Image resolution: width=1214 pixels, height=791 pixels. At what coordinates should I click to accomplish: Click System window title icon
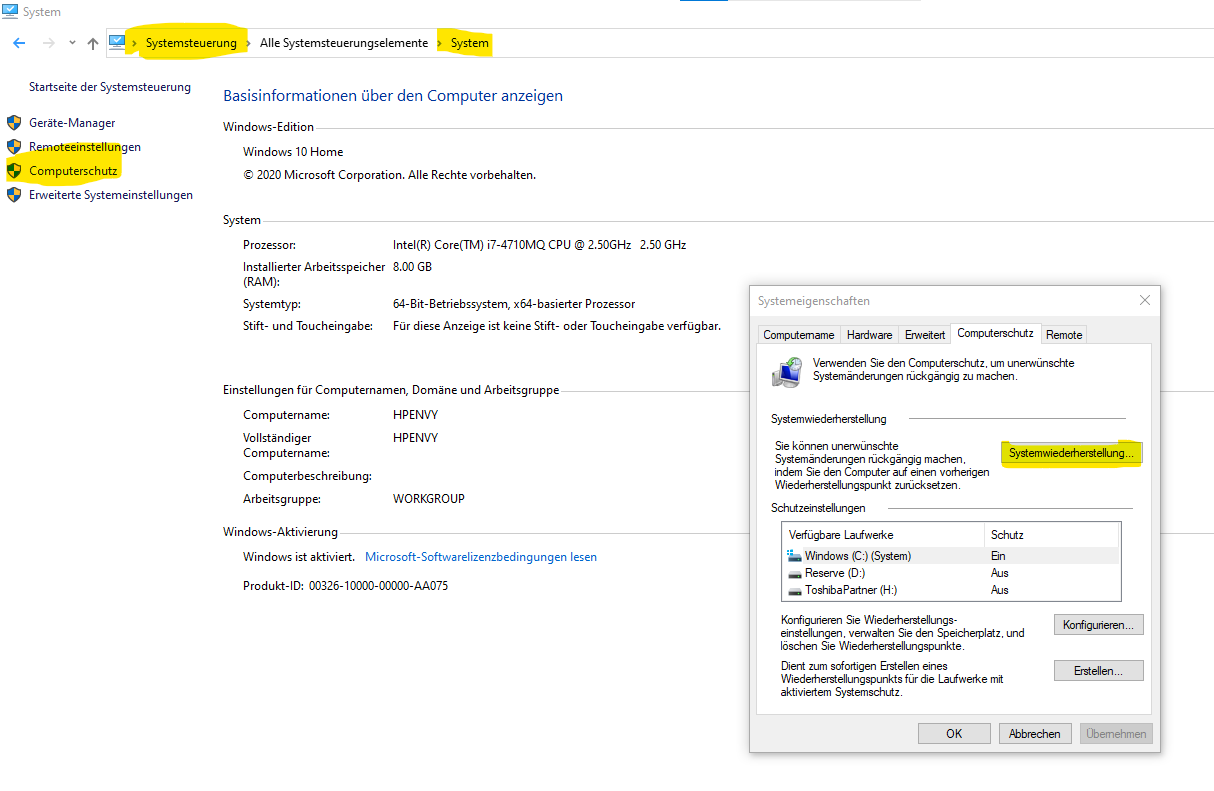point(10,12)
